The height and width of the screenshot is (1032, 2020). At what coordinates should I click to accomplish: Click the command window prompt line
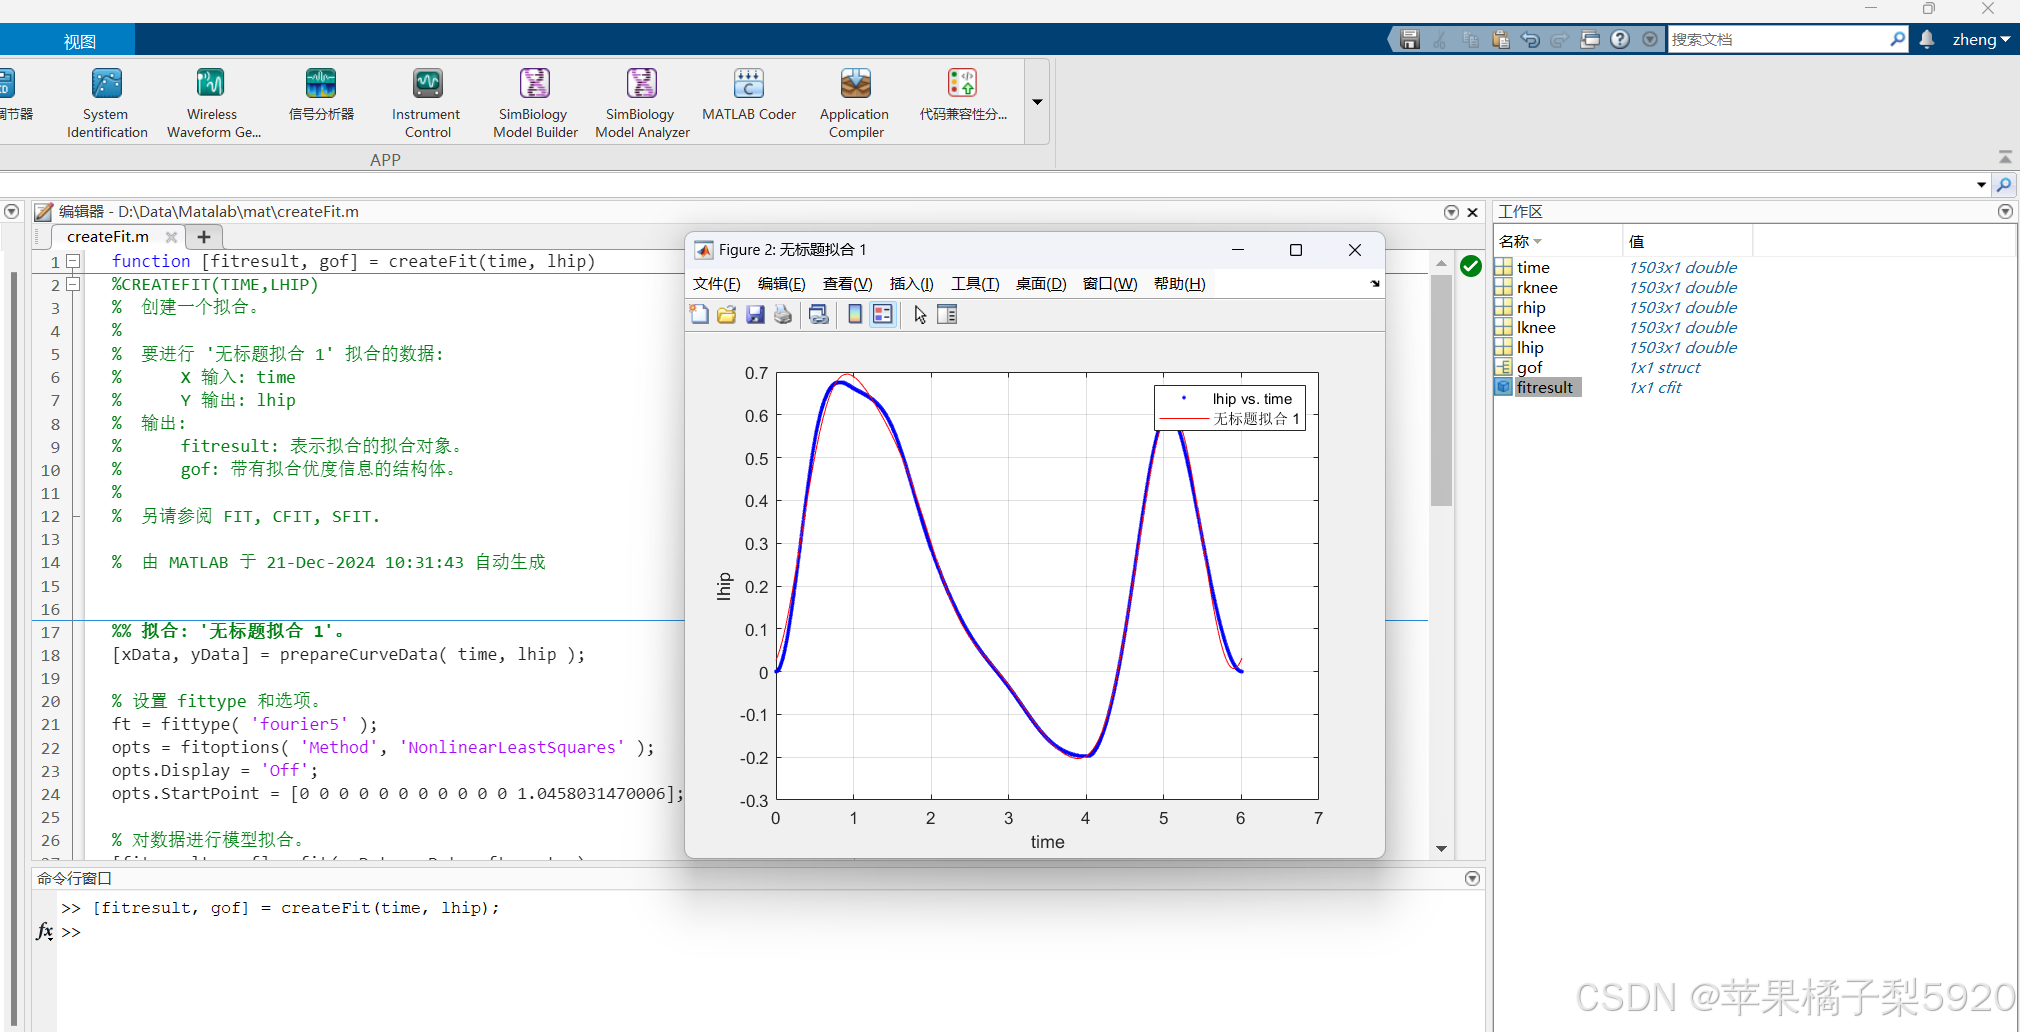(x=770, y=932)
